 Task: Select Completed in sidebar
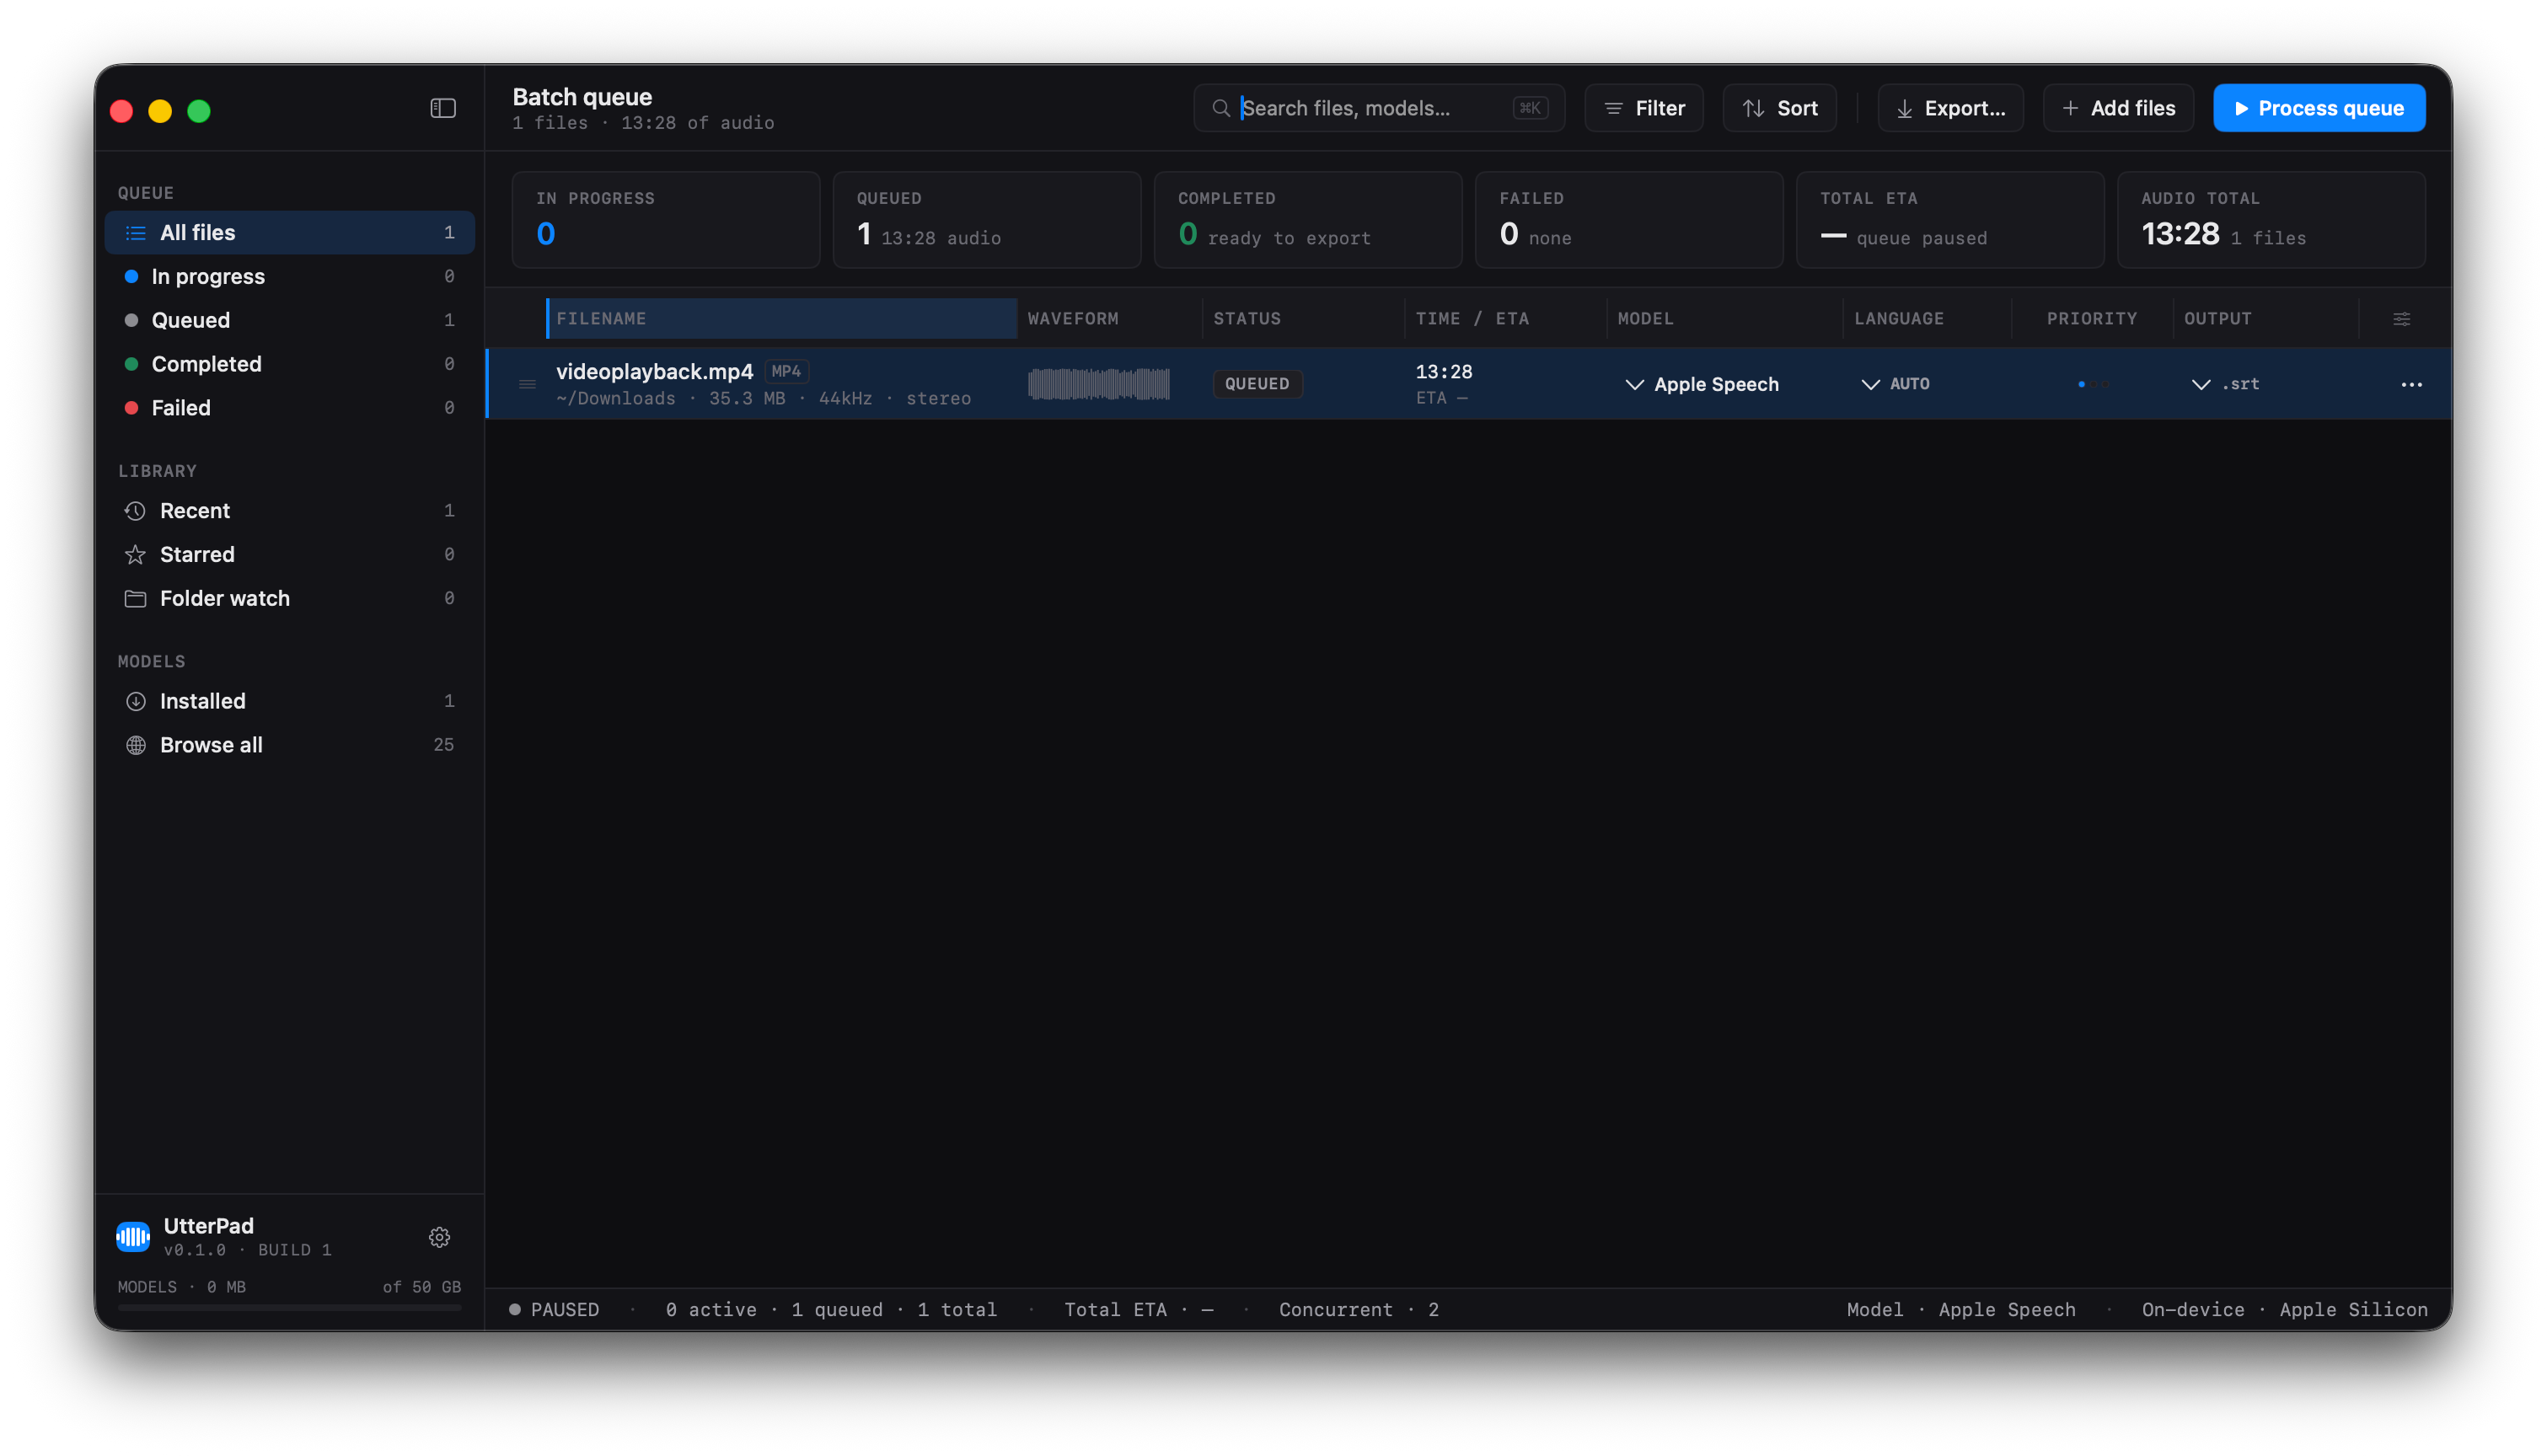pyautogui.click(x=289, y=364)
